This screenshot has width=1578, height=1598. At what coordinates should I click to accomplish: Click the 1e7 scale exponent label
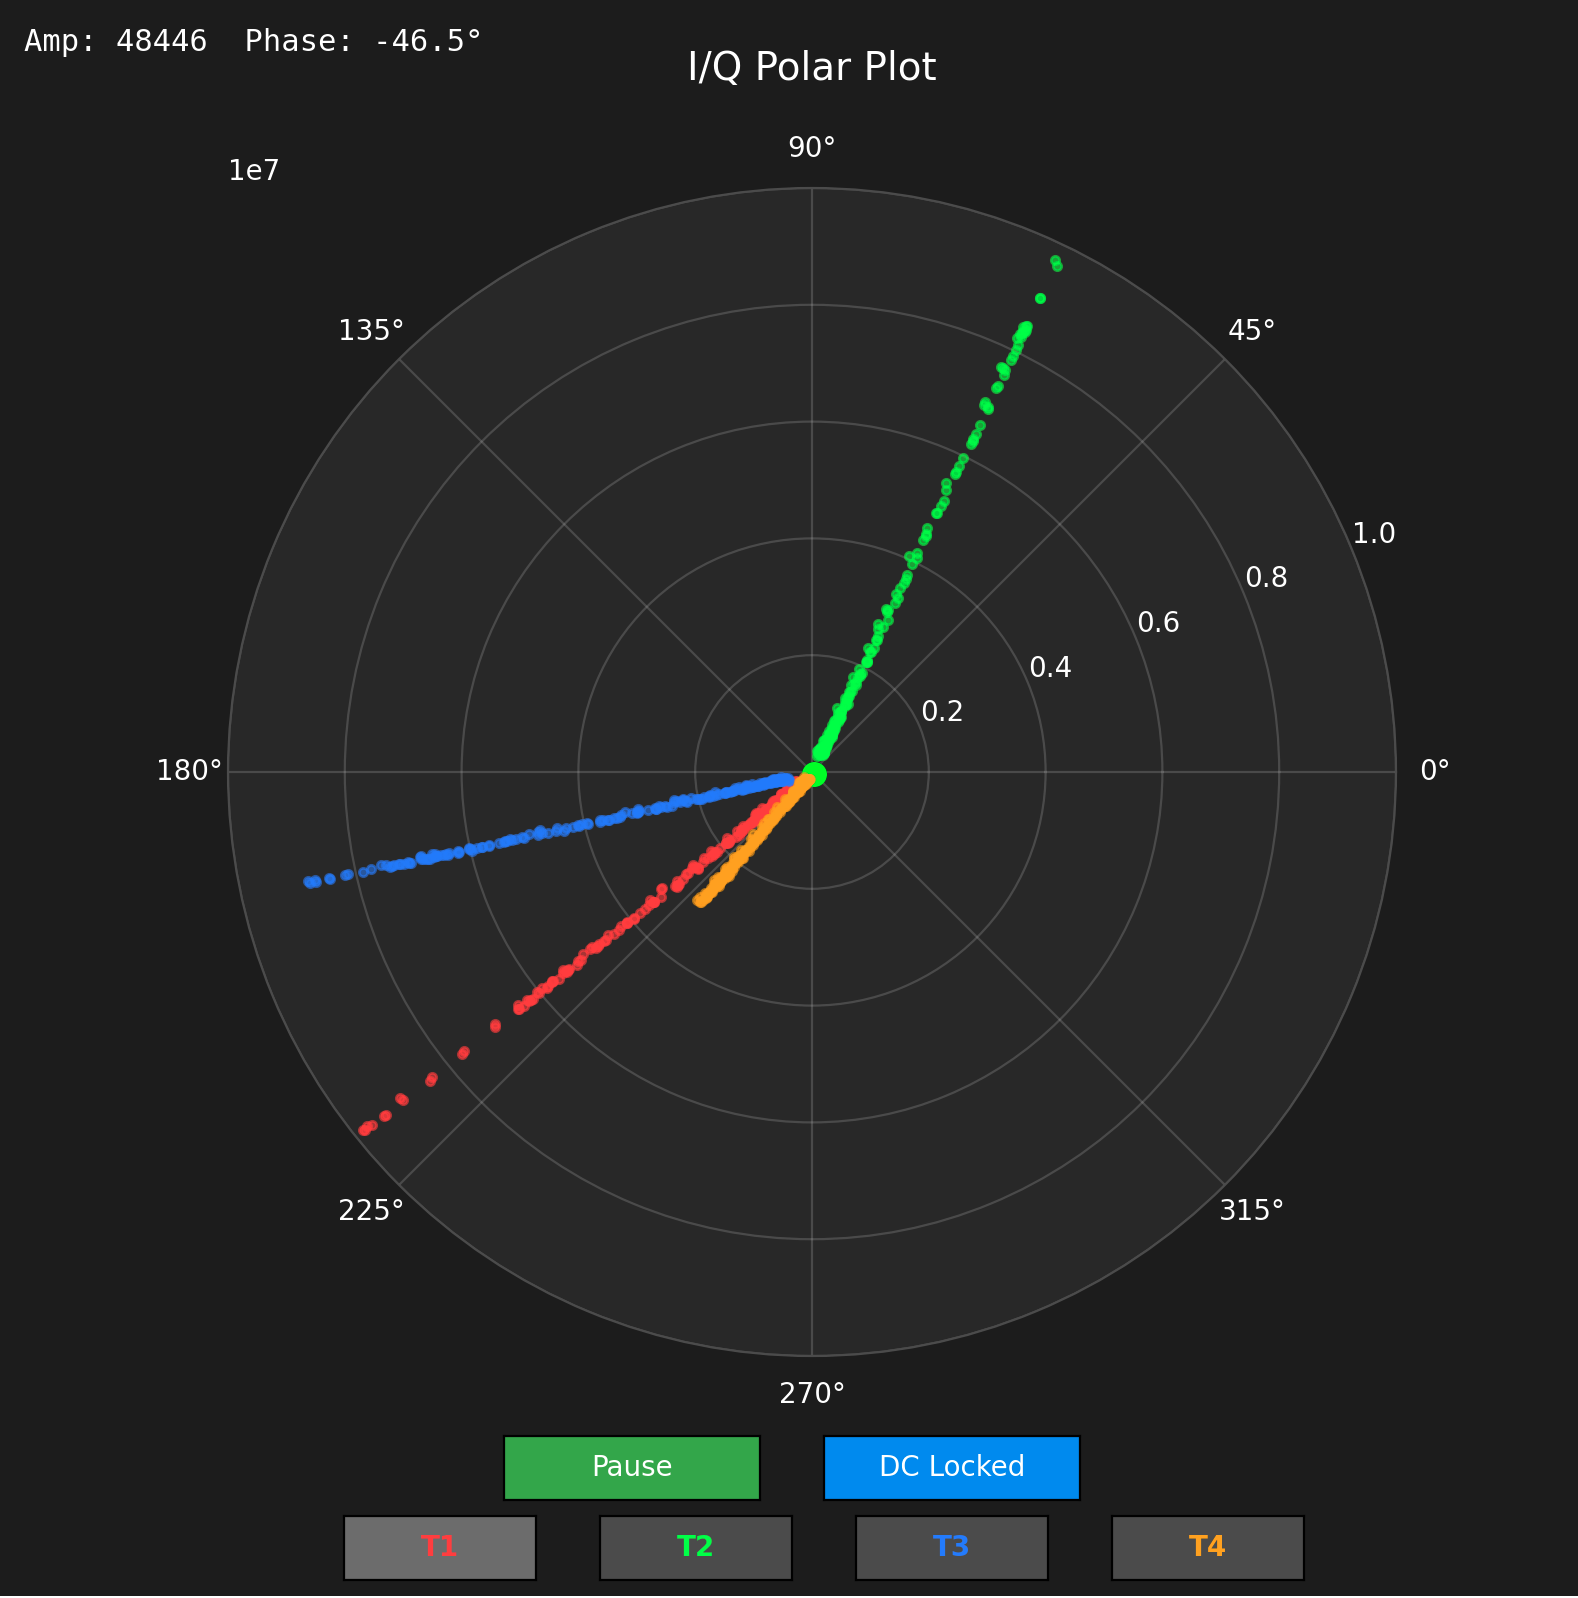tap(254, 171)
